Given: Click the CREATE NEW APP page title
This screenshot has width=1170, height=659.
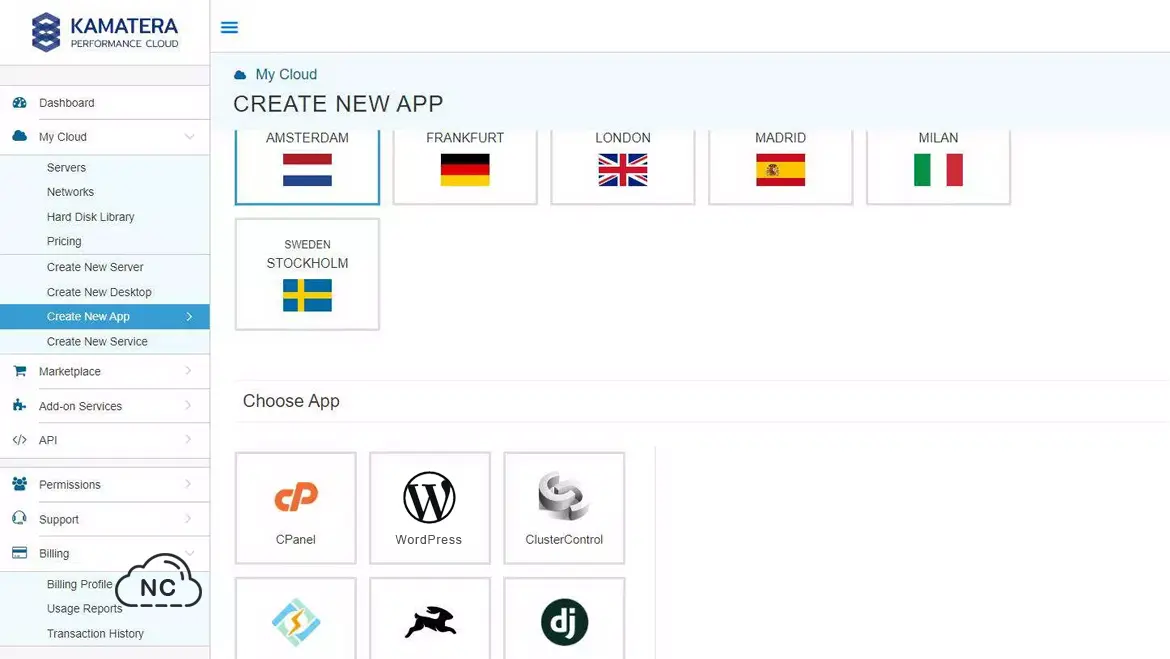Looking at the screenshot, I should point(338,104).
